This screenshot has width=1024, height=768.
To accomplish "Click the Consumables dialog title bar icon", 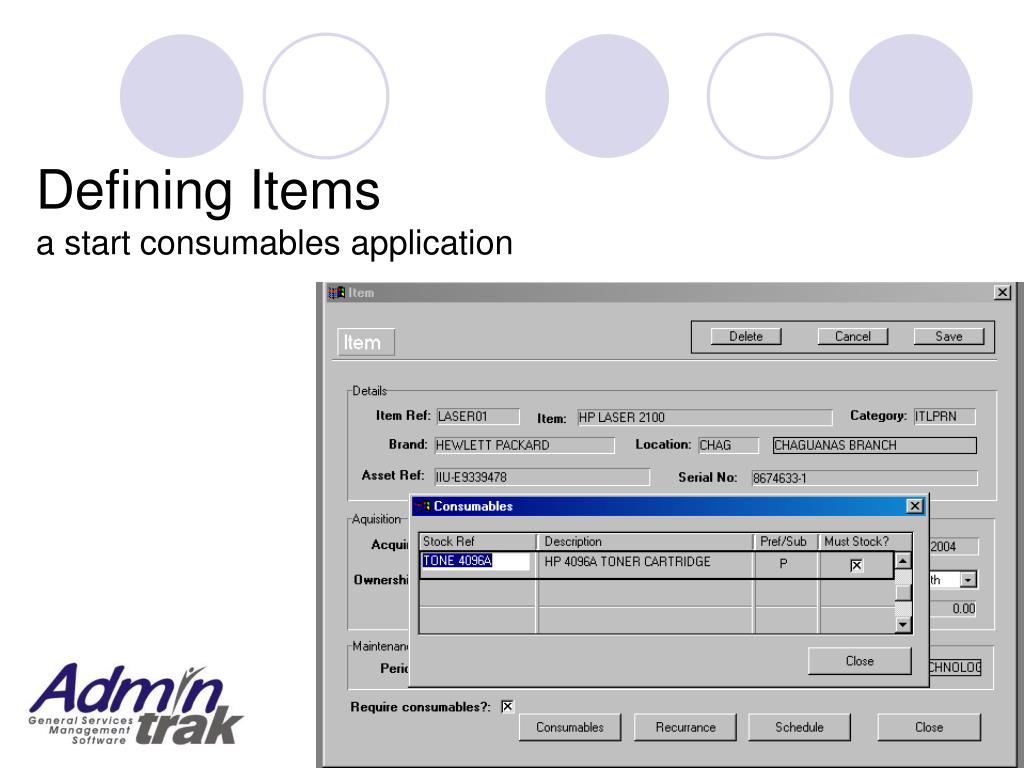I will coord(423,506).
